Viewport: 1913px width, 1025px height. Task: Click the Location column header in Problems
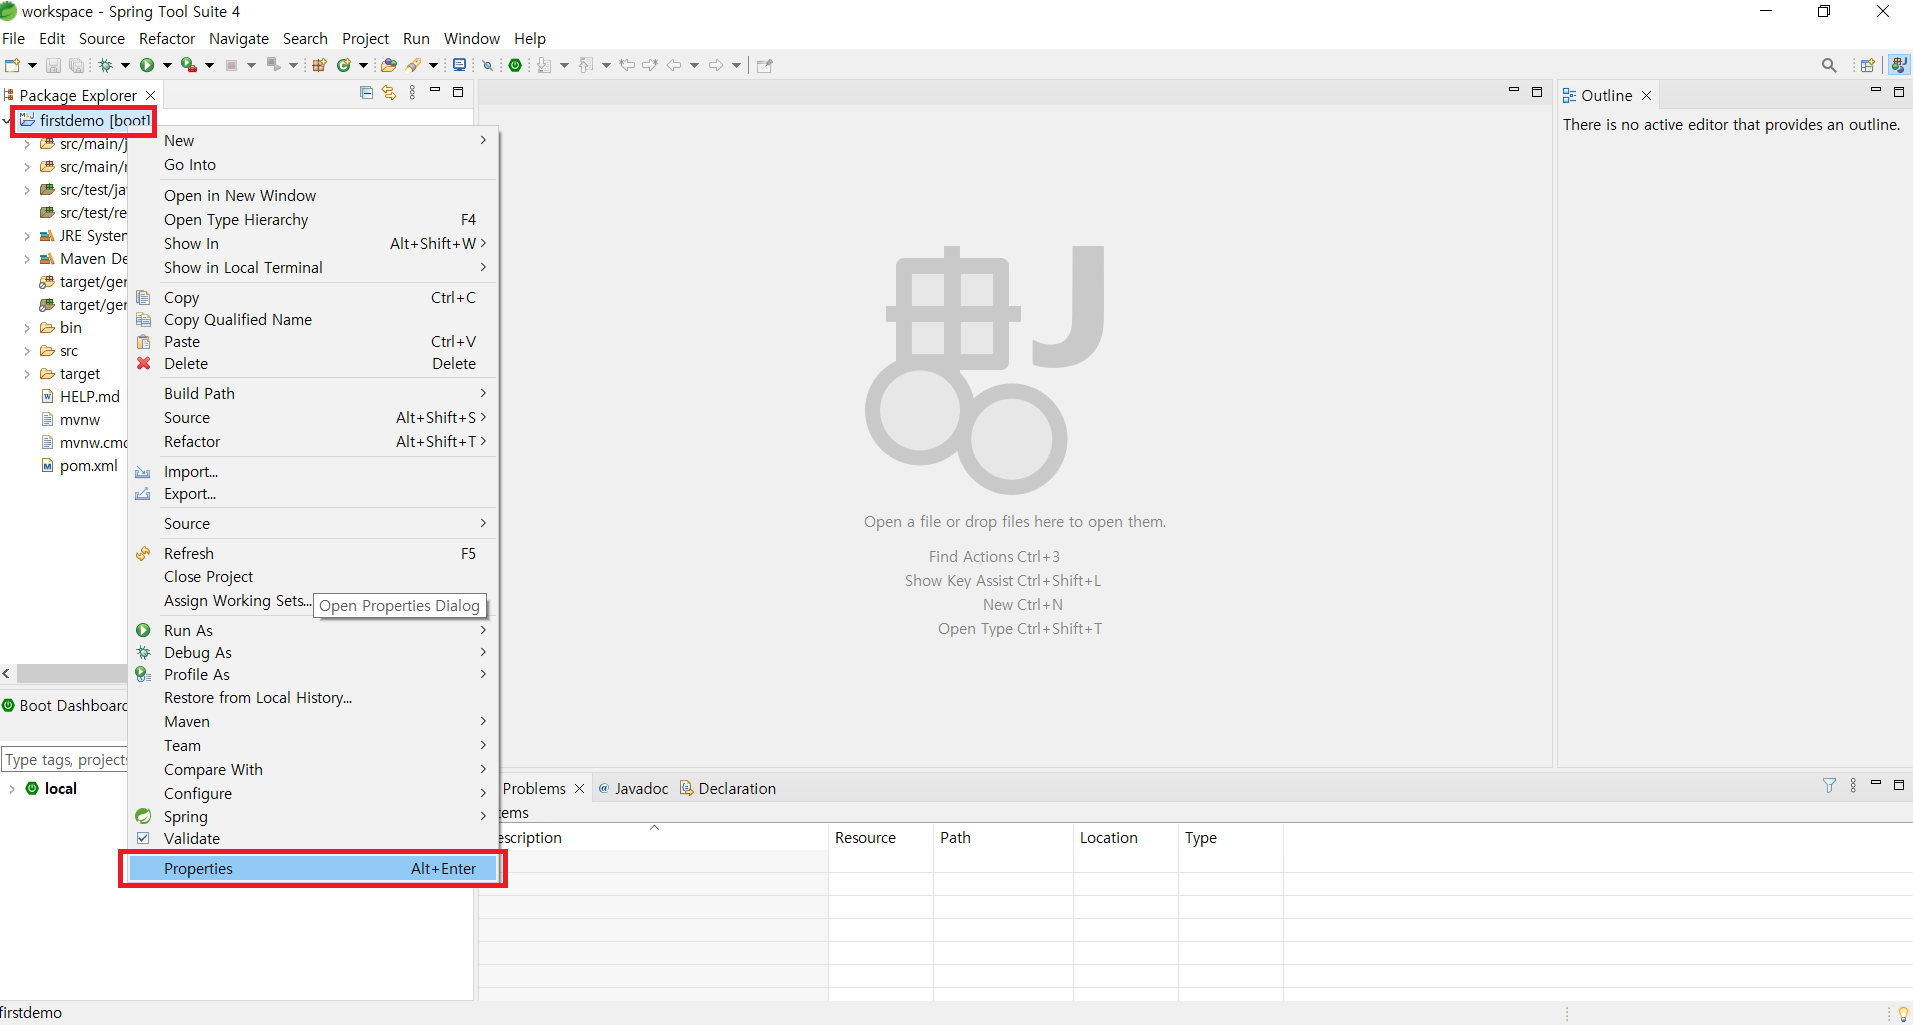click(1125, 838)
